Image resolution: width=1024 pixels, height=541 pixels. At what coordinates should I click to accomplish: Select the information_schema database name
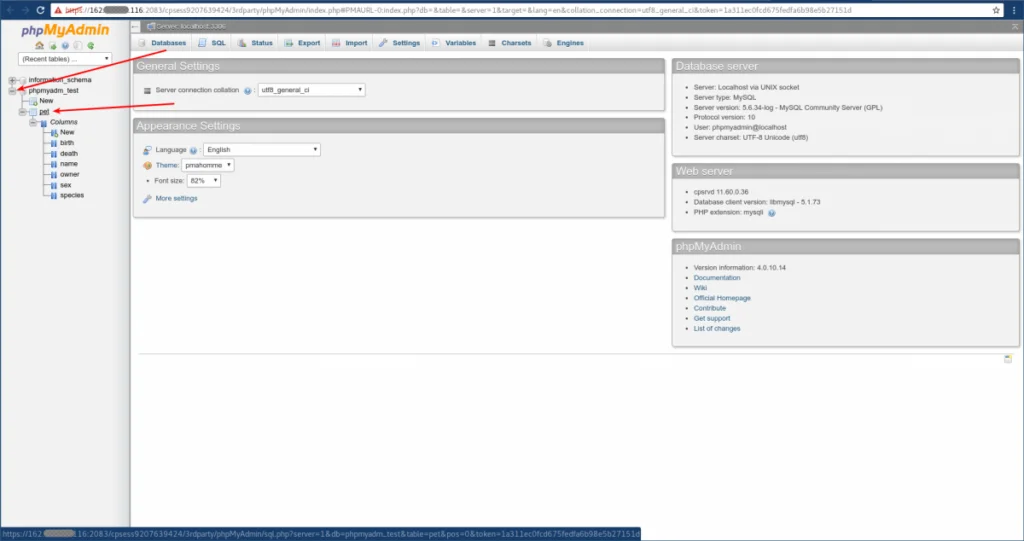point(59,80)
